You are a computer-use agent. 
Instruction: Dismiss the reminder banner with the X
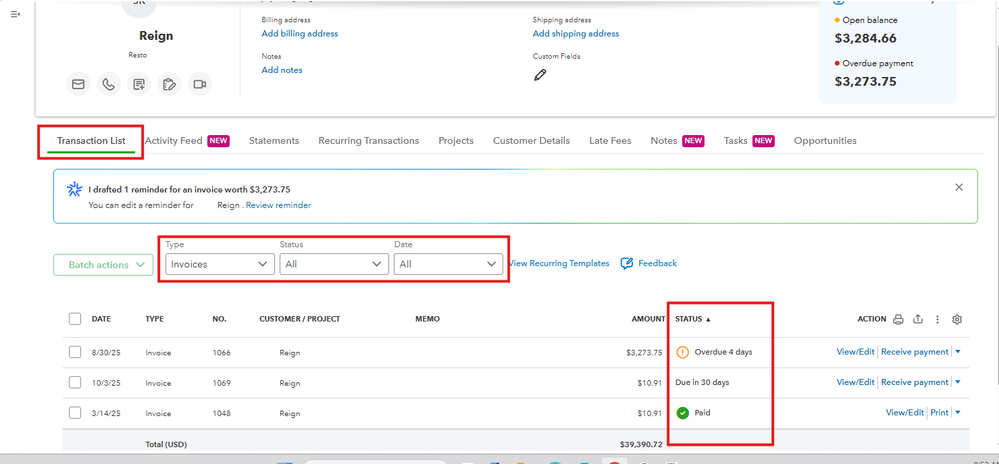click(x=959, y=187)
